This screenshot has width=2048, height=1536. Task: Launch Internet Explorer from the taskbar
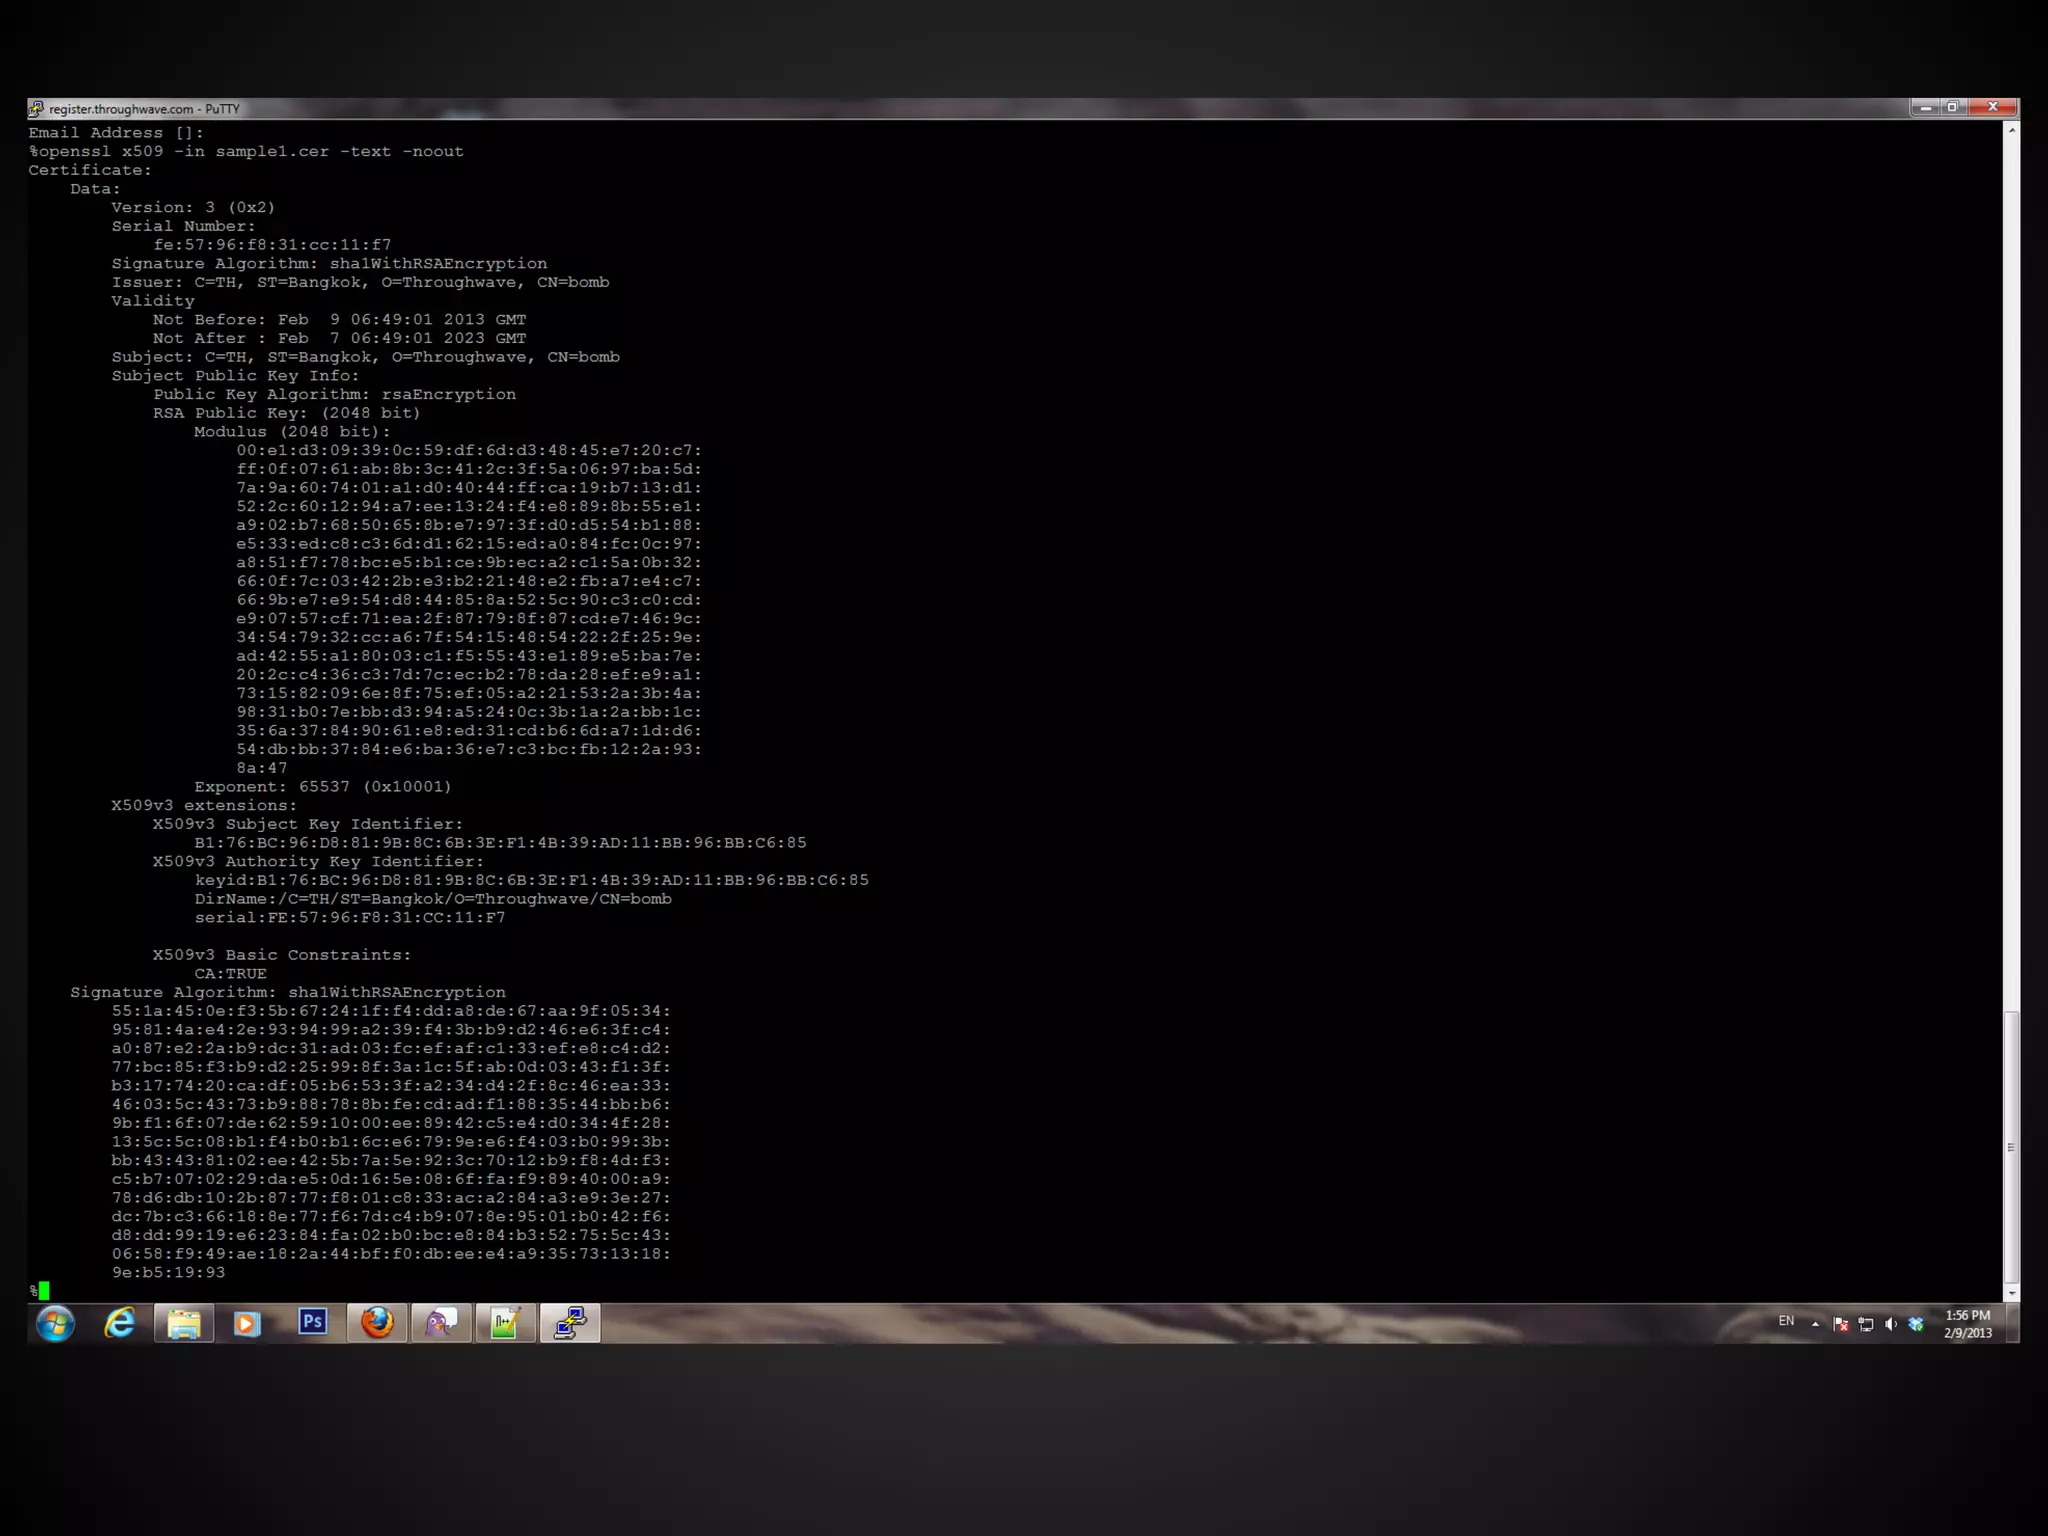120,1323
